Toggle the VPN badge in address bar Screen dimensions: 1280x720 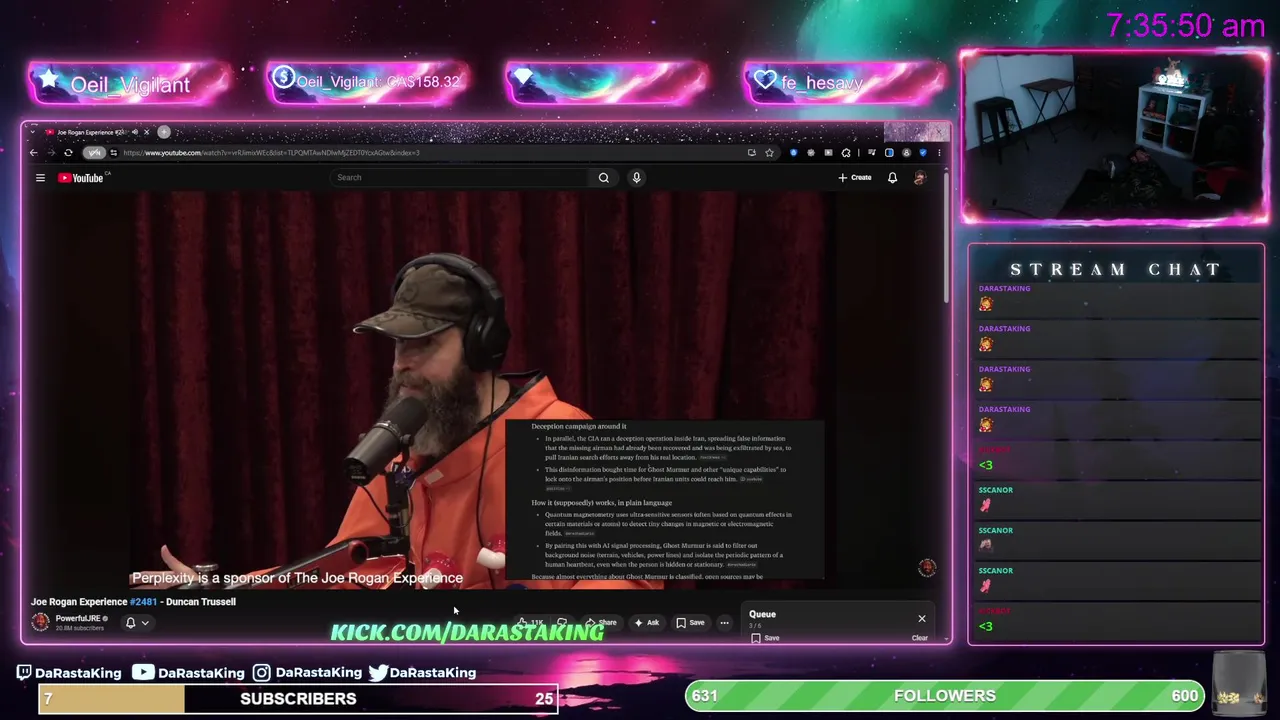click(x=94, y=153)
